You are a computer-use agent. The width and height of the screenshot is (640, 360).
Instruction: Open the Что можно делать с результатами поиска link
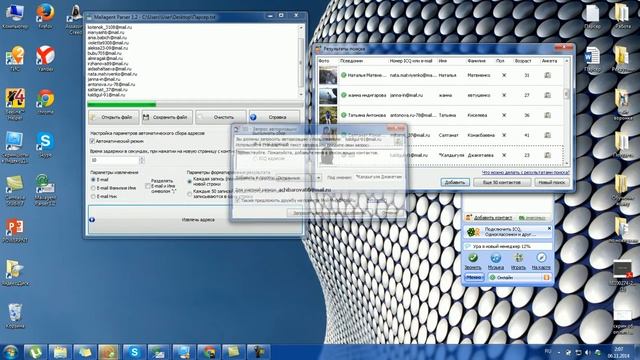pos(525,172)
